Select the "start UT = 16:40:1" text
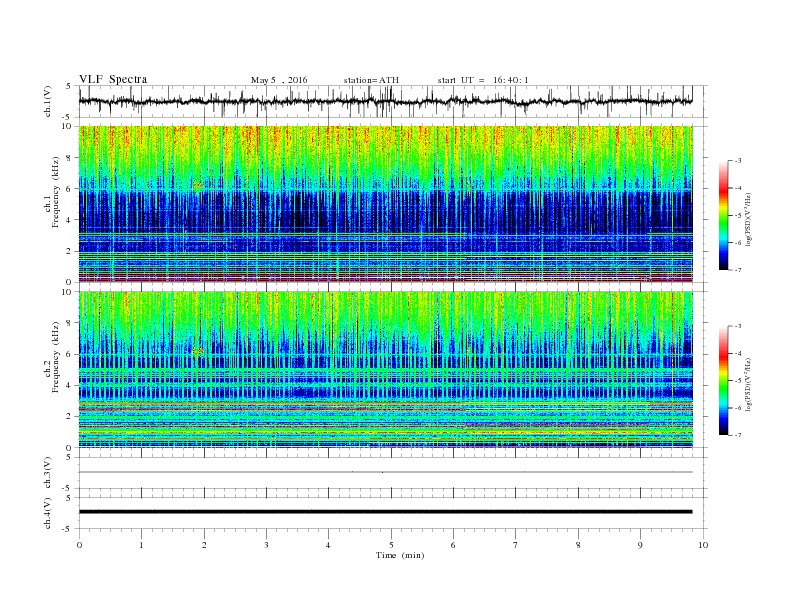The width and height of the screenshot is (792, 612). (483, 80)
